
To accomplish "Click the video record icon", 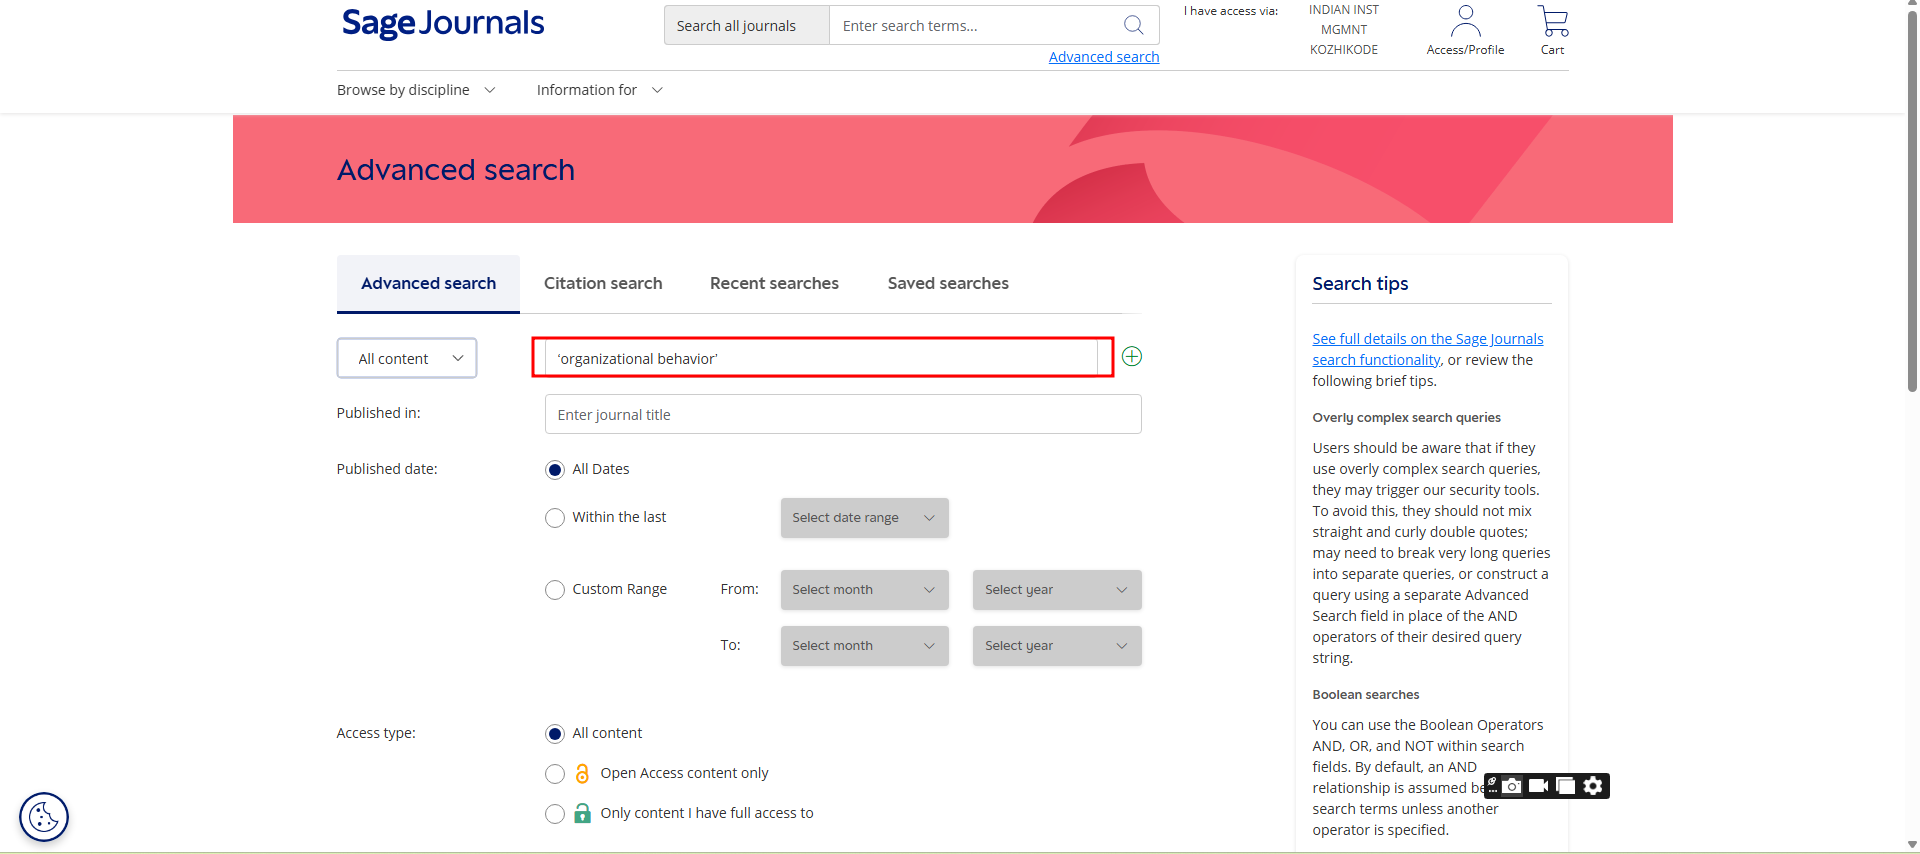I will click(1539, 786).
